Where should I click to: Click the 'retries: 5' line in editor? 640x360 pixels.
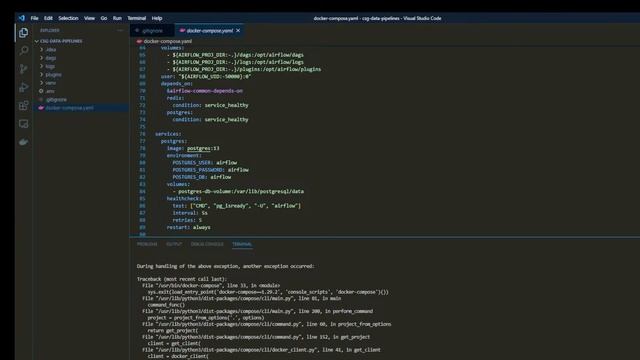pyautogui.click(x=187, y=220)
